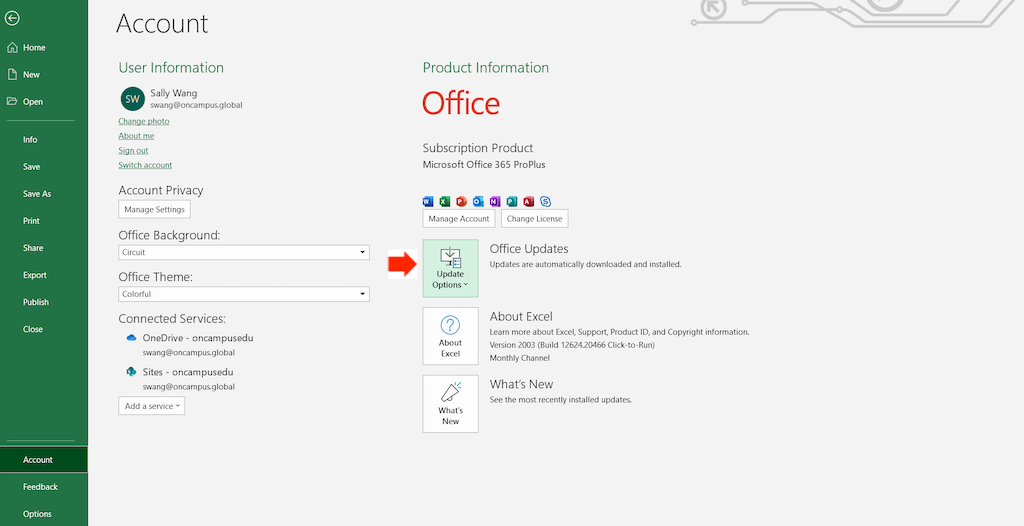Open the About Excel tile
This screenshot has height=526, width=1024.
451,336
